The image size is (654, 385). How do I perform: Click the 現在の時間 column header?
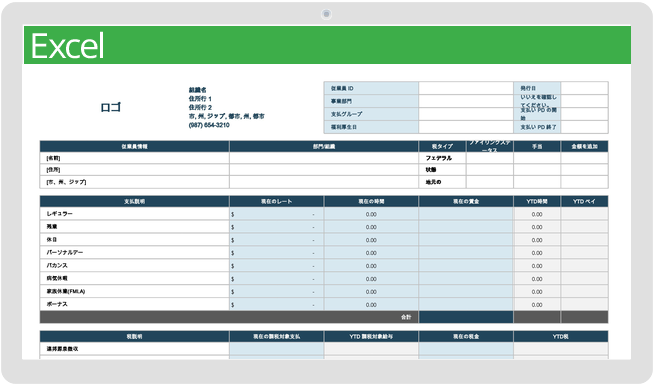coord(371,201)
